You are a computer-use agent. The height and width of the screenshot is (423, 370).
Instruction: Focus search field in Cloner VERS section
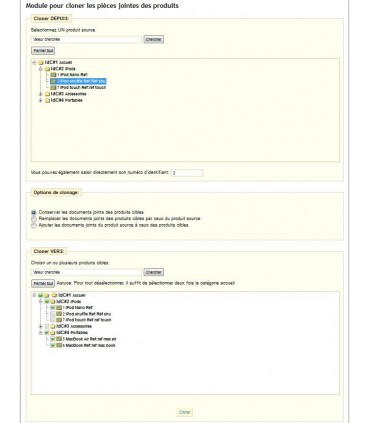coord(87,272)
